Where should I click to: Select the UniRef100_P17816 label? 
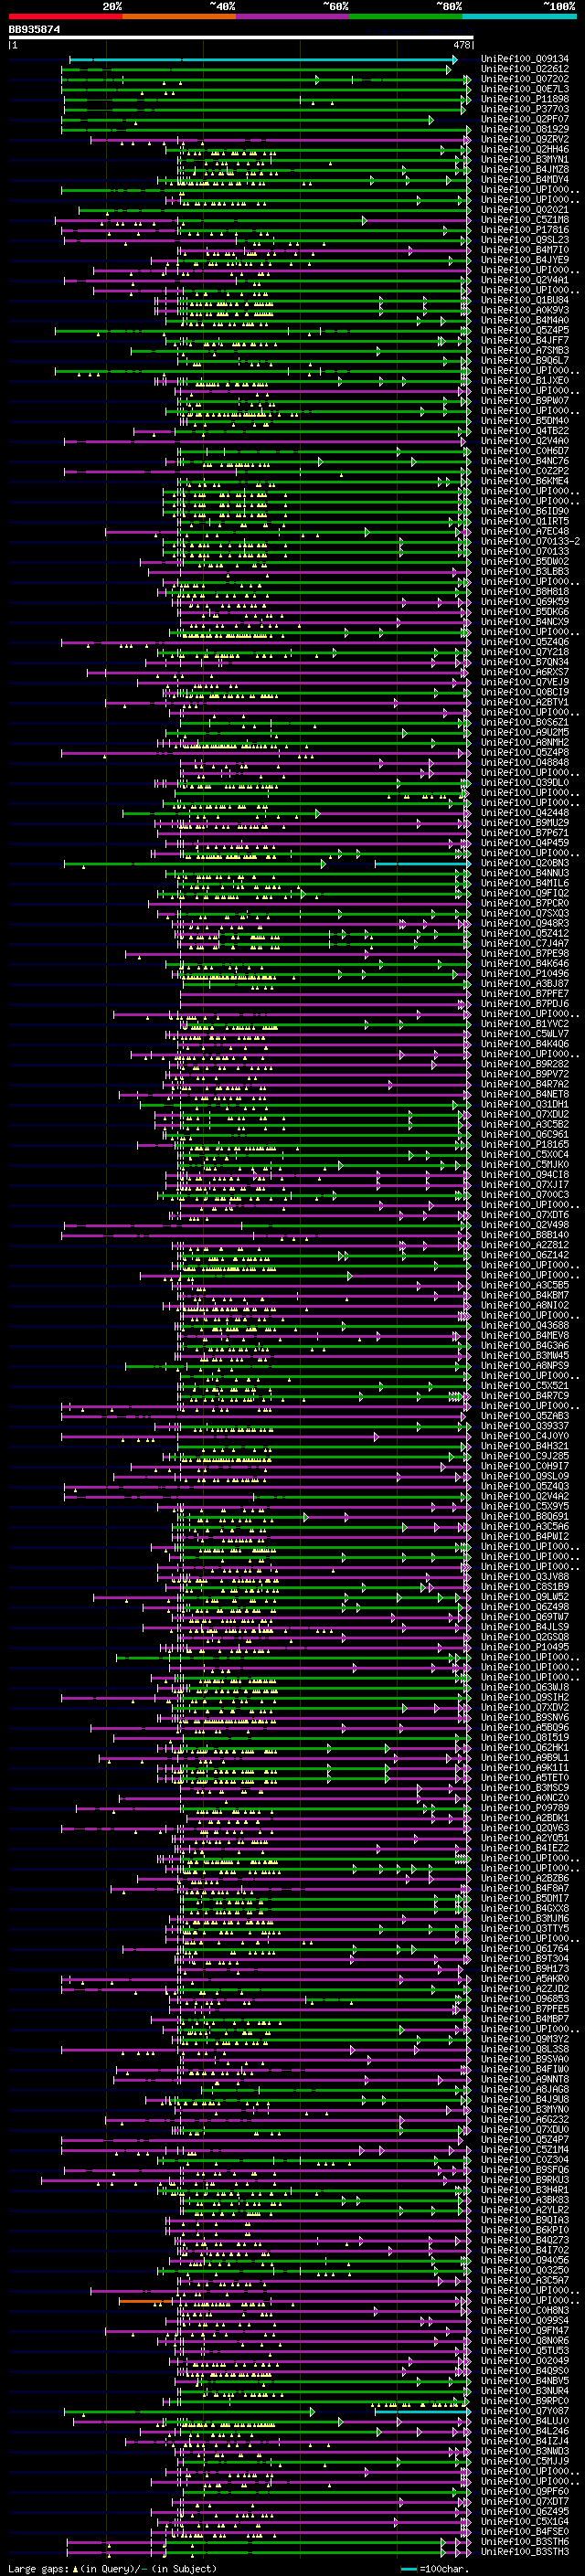coord(524,230)
